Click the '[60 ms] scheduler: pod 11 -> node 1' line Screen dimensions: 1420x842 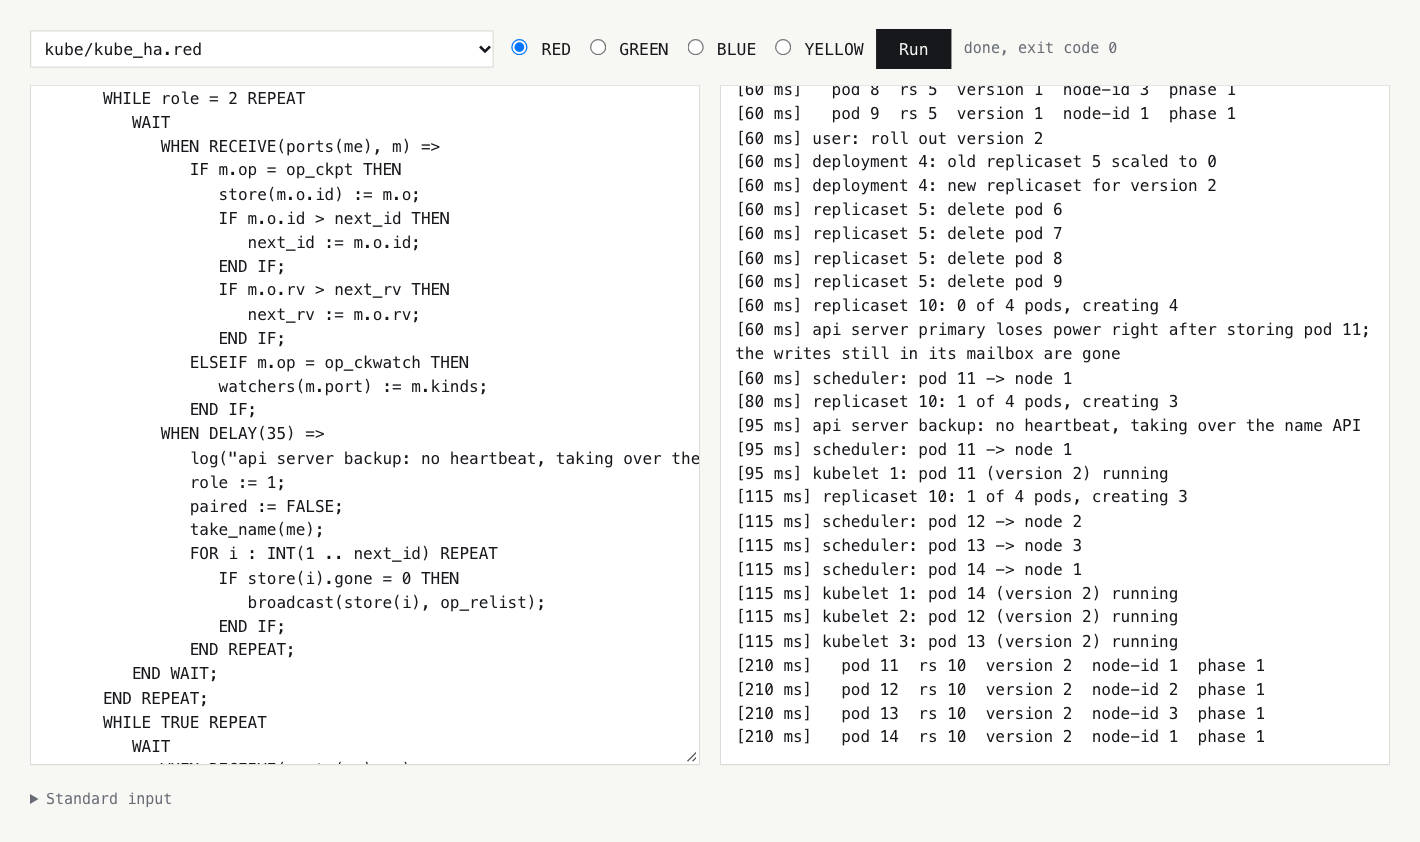[x=904, y=378]
